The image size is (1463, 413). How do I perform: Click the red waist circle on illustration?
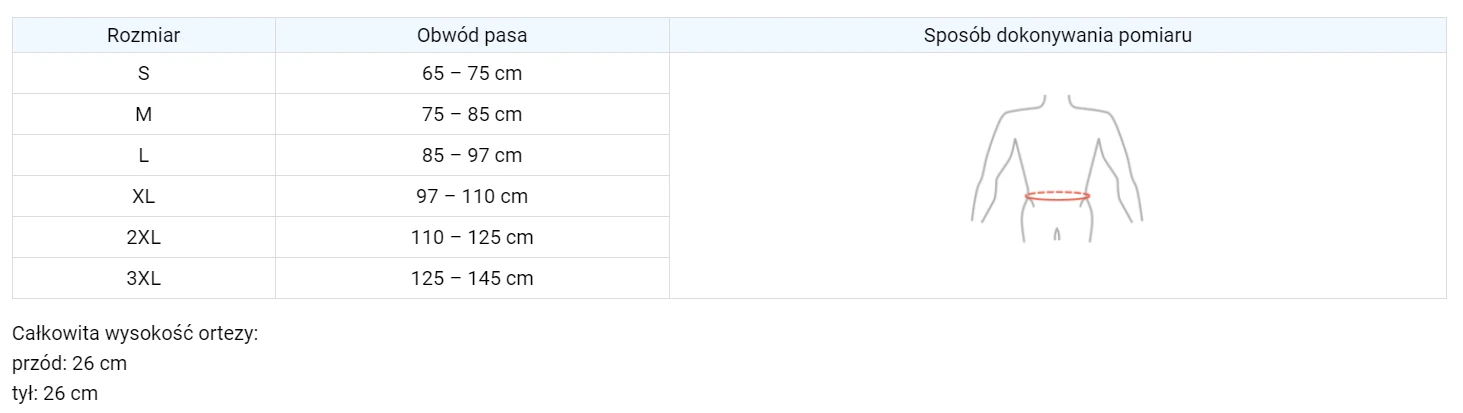[x=1057, y=196]
